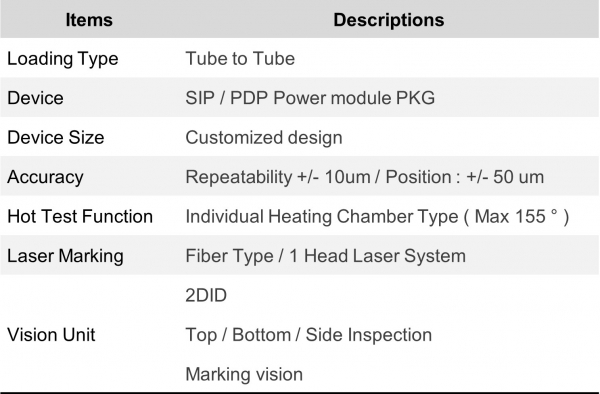The width and height of the screenshot is (600, 394).
Task: Click Top / Bottom / Side Inspection text
Action: pos(308,335)
